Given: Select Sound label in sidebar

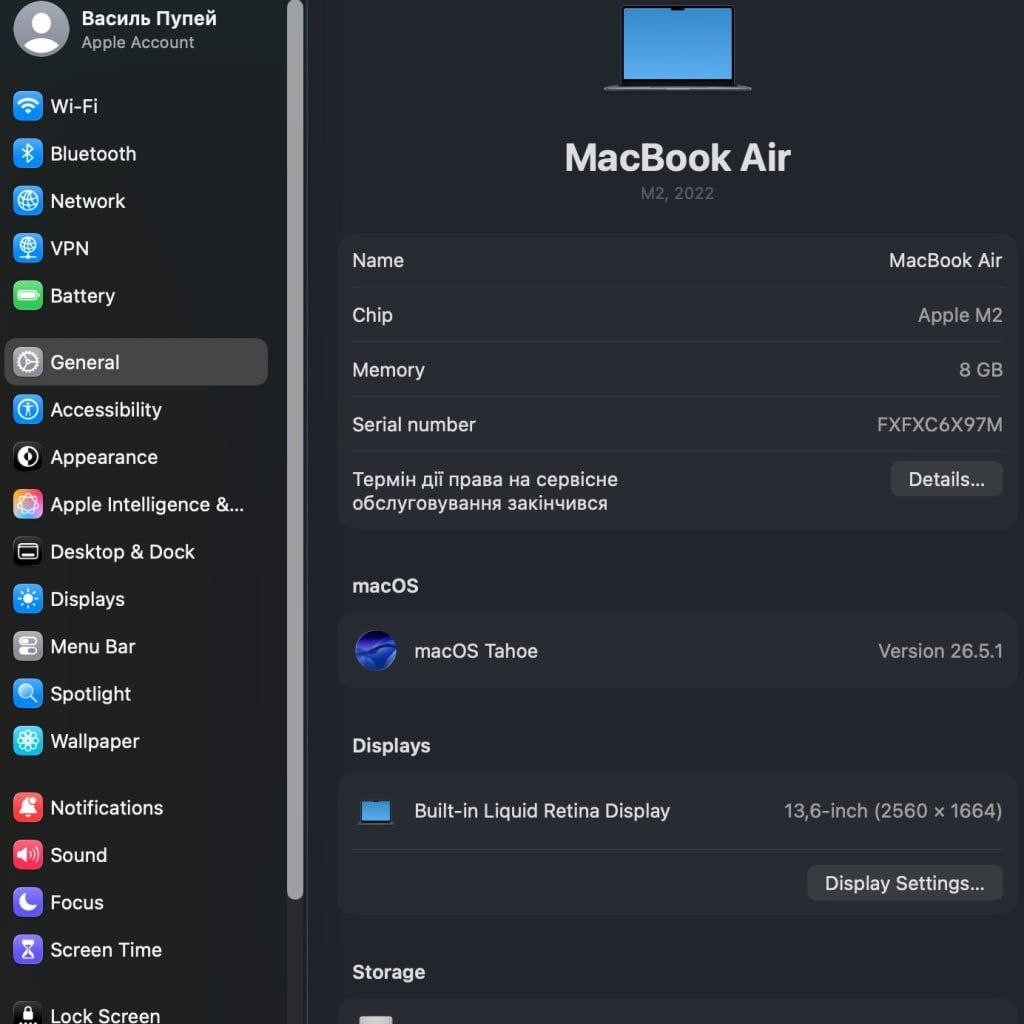Looking at the screenshot, I should pyautogui.click(x=78, y=855).
